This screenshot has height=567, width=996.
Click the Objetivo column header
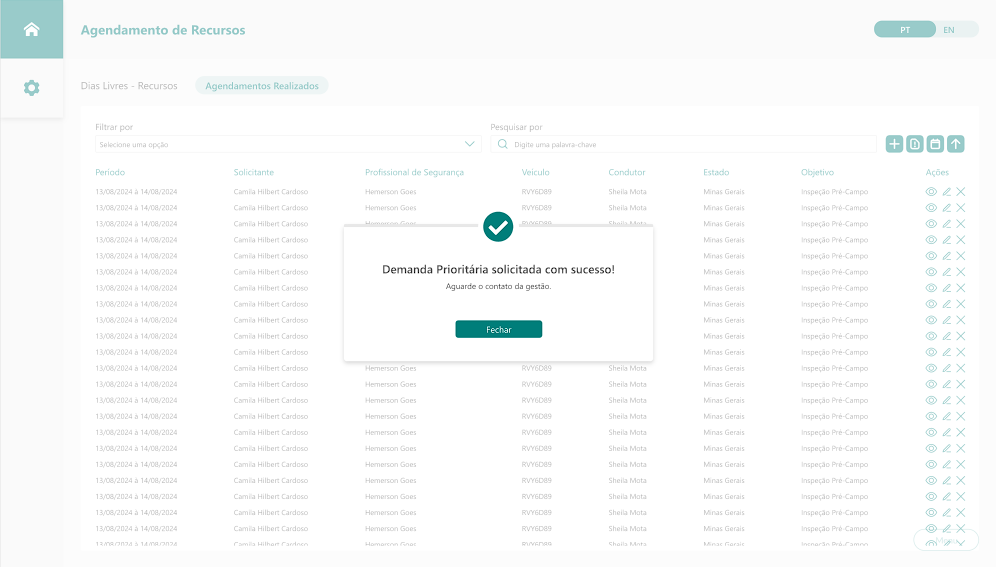click(818, 172)
